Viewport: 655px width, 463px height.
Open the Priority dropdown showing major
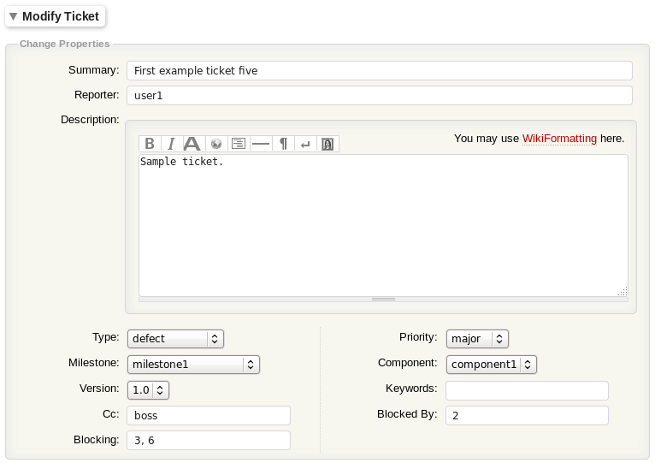(478, 338)
